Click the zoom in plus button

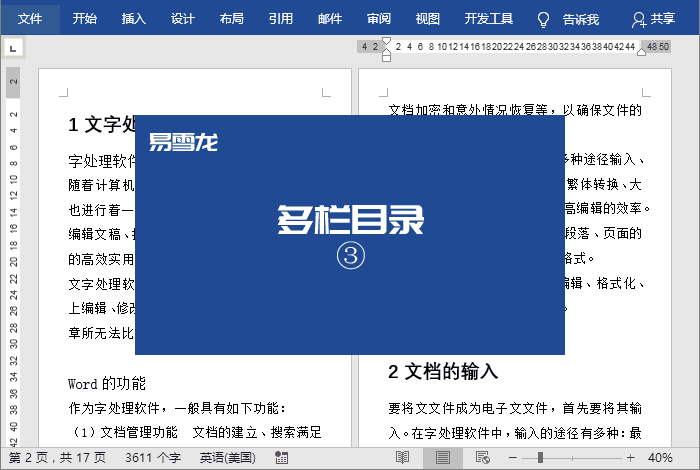pyautogui.click(x=630, y=458)
